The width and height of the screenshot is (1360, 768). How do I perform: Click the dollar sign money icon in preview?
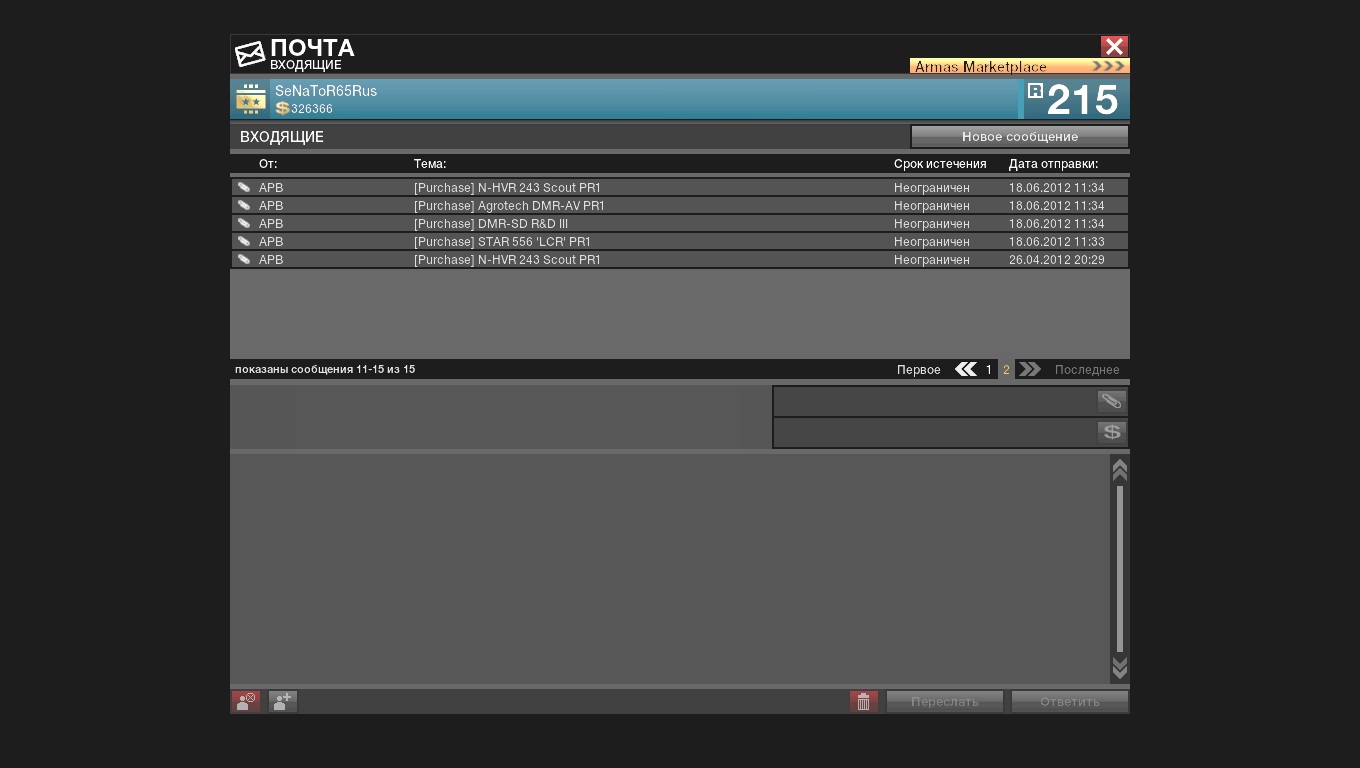[x=1111, y=432]
